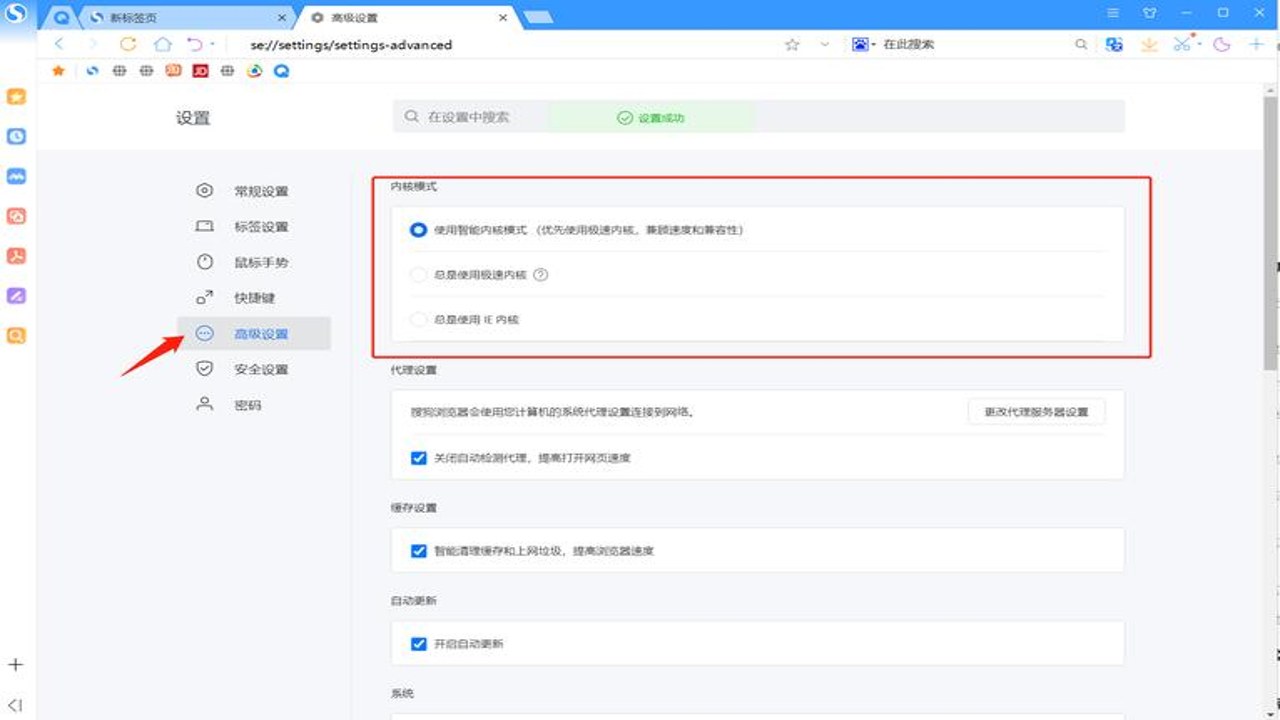1280x720 pixels.
Task: Toggle 开启自动更新 checkbox
Action: tap(419, 643)
